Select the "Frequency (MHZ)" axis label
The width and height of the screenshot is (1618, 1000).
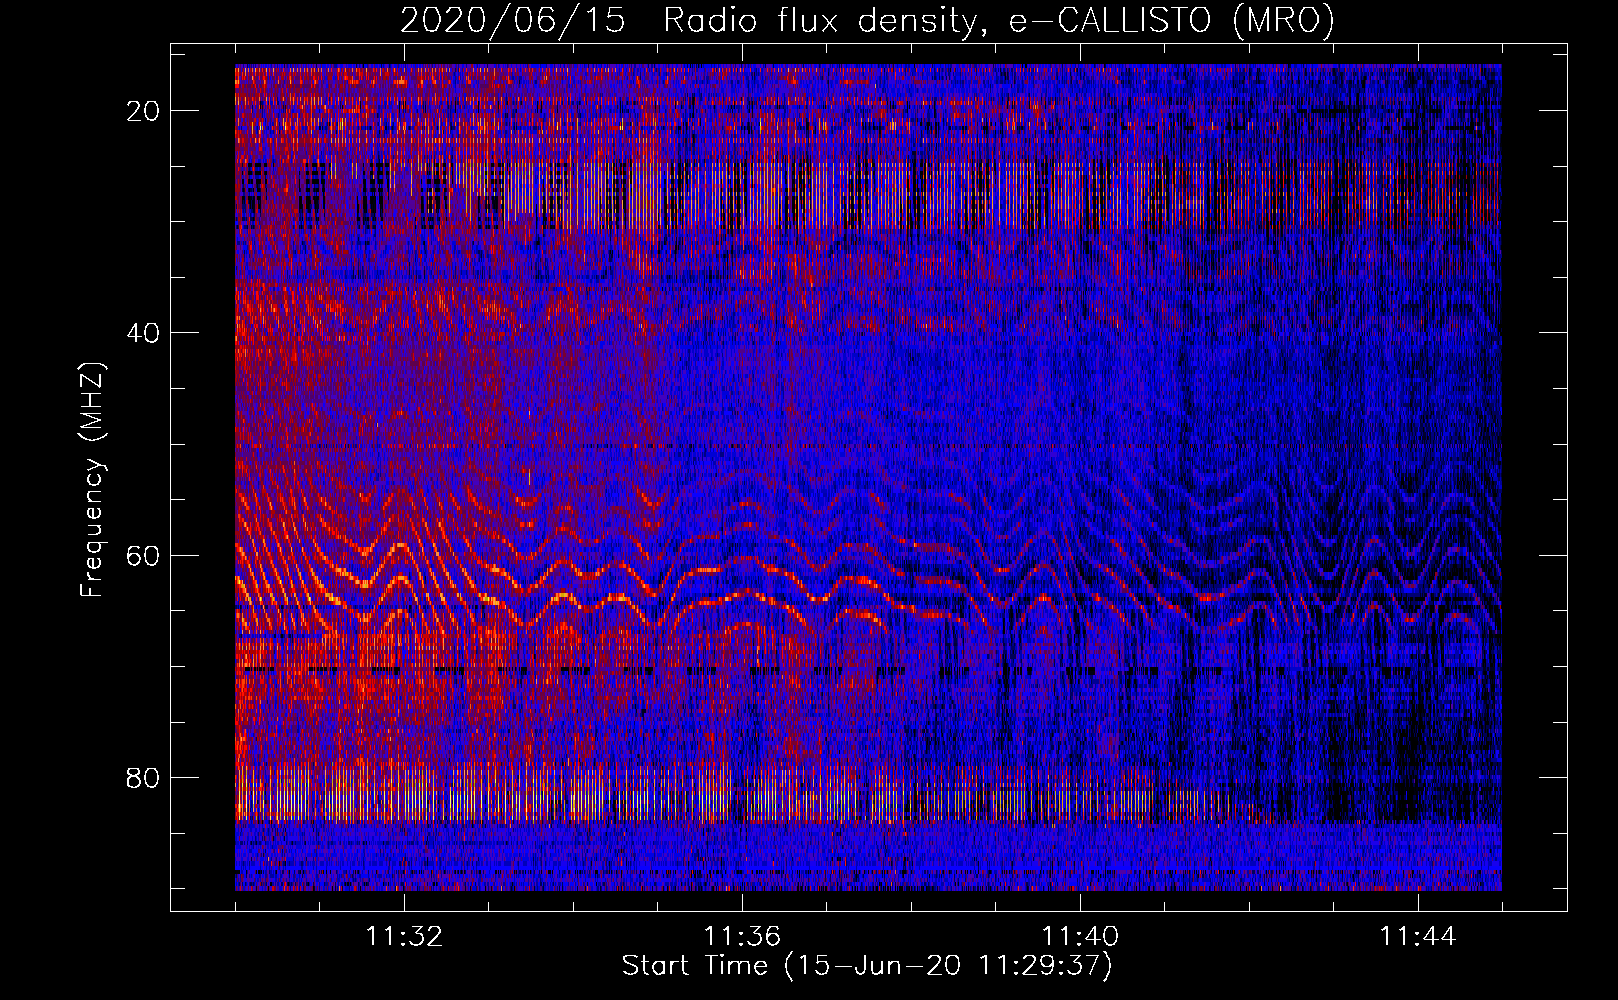point(92,479)
